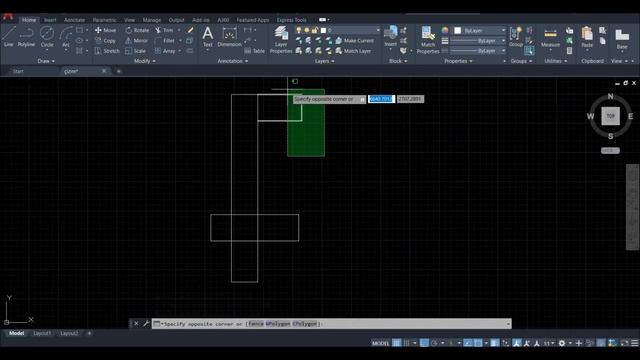Screen dimensions: 640x360
Task: Open the Start file tab
Action: (x=18, y=71)
